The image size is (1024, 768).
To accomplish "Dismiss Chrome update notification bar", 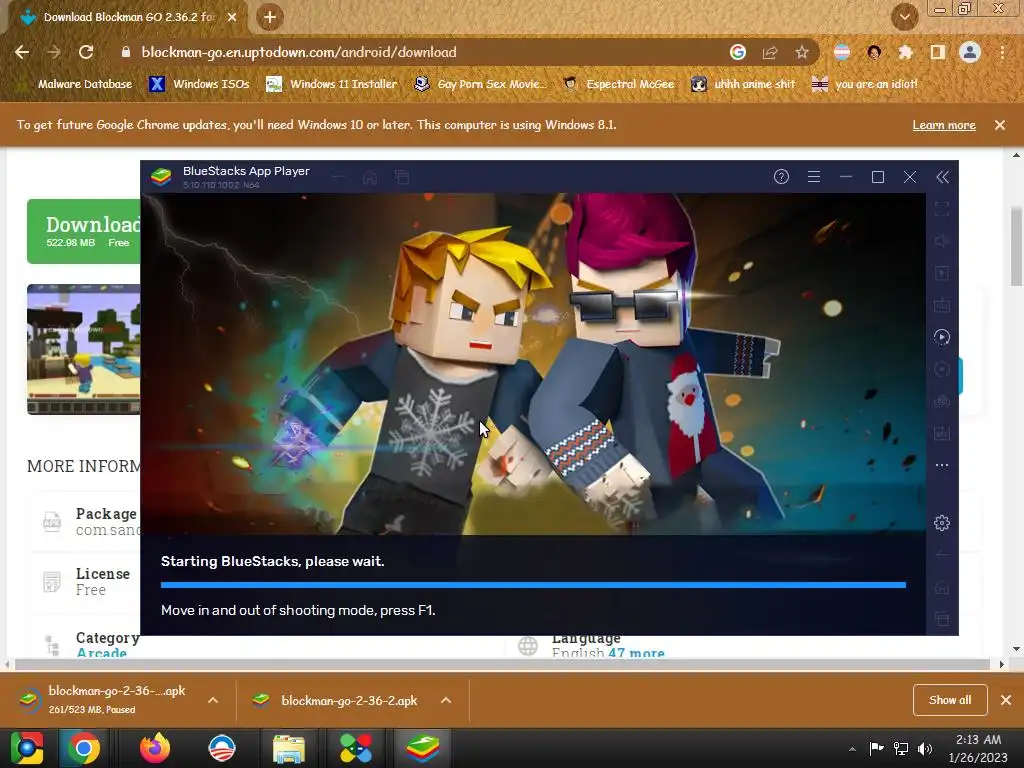I will (1000, 125).
